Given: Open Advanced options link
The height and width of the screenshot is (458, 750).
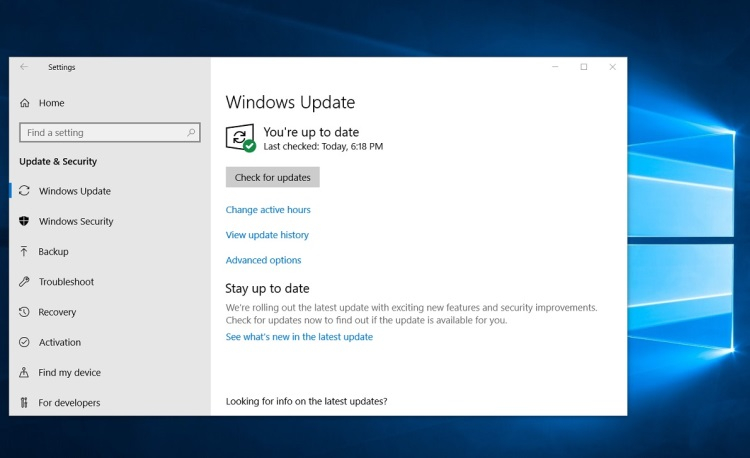Looking at the screenshot, I should 264,260.
